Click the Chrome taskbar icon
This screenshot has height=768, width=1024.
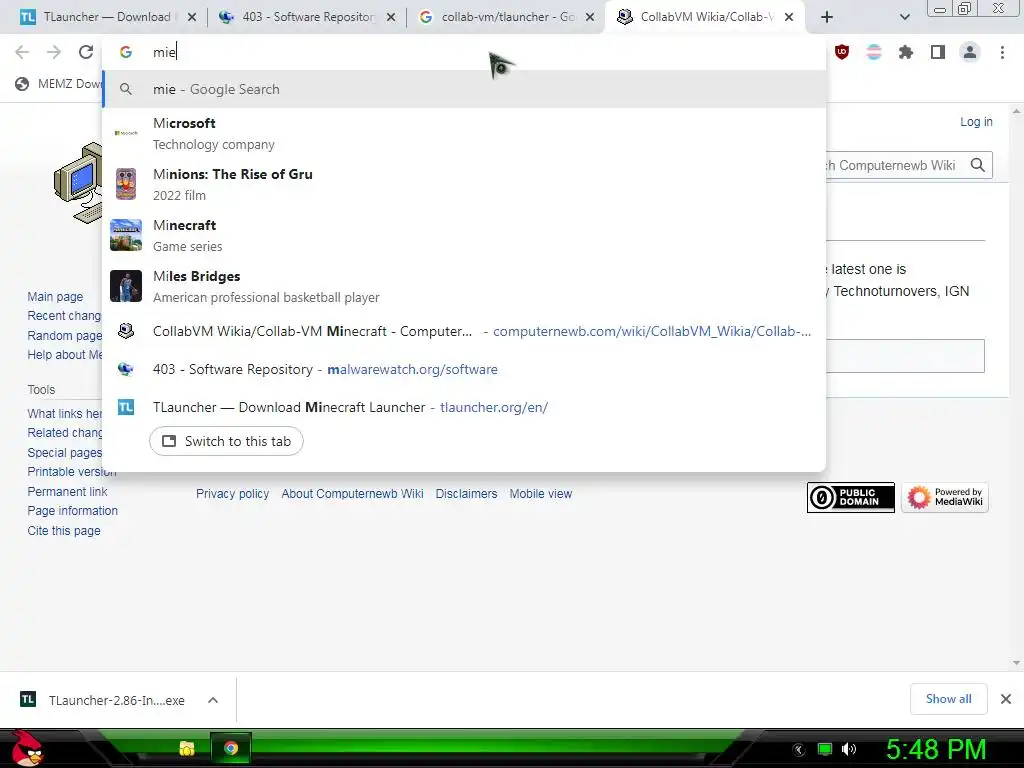pyautogui.click(x=231, y=748)
